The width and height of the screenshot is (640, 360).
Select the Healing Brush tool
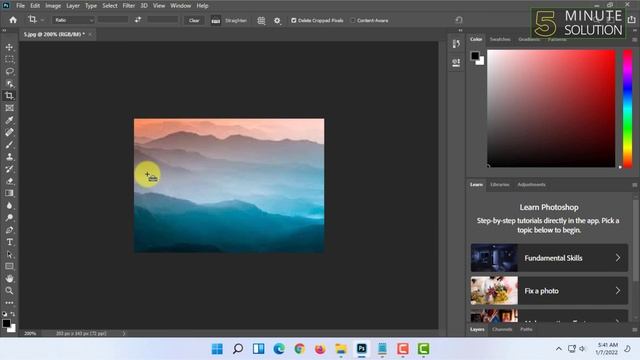(9, 132)
